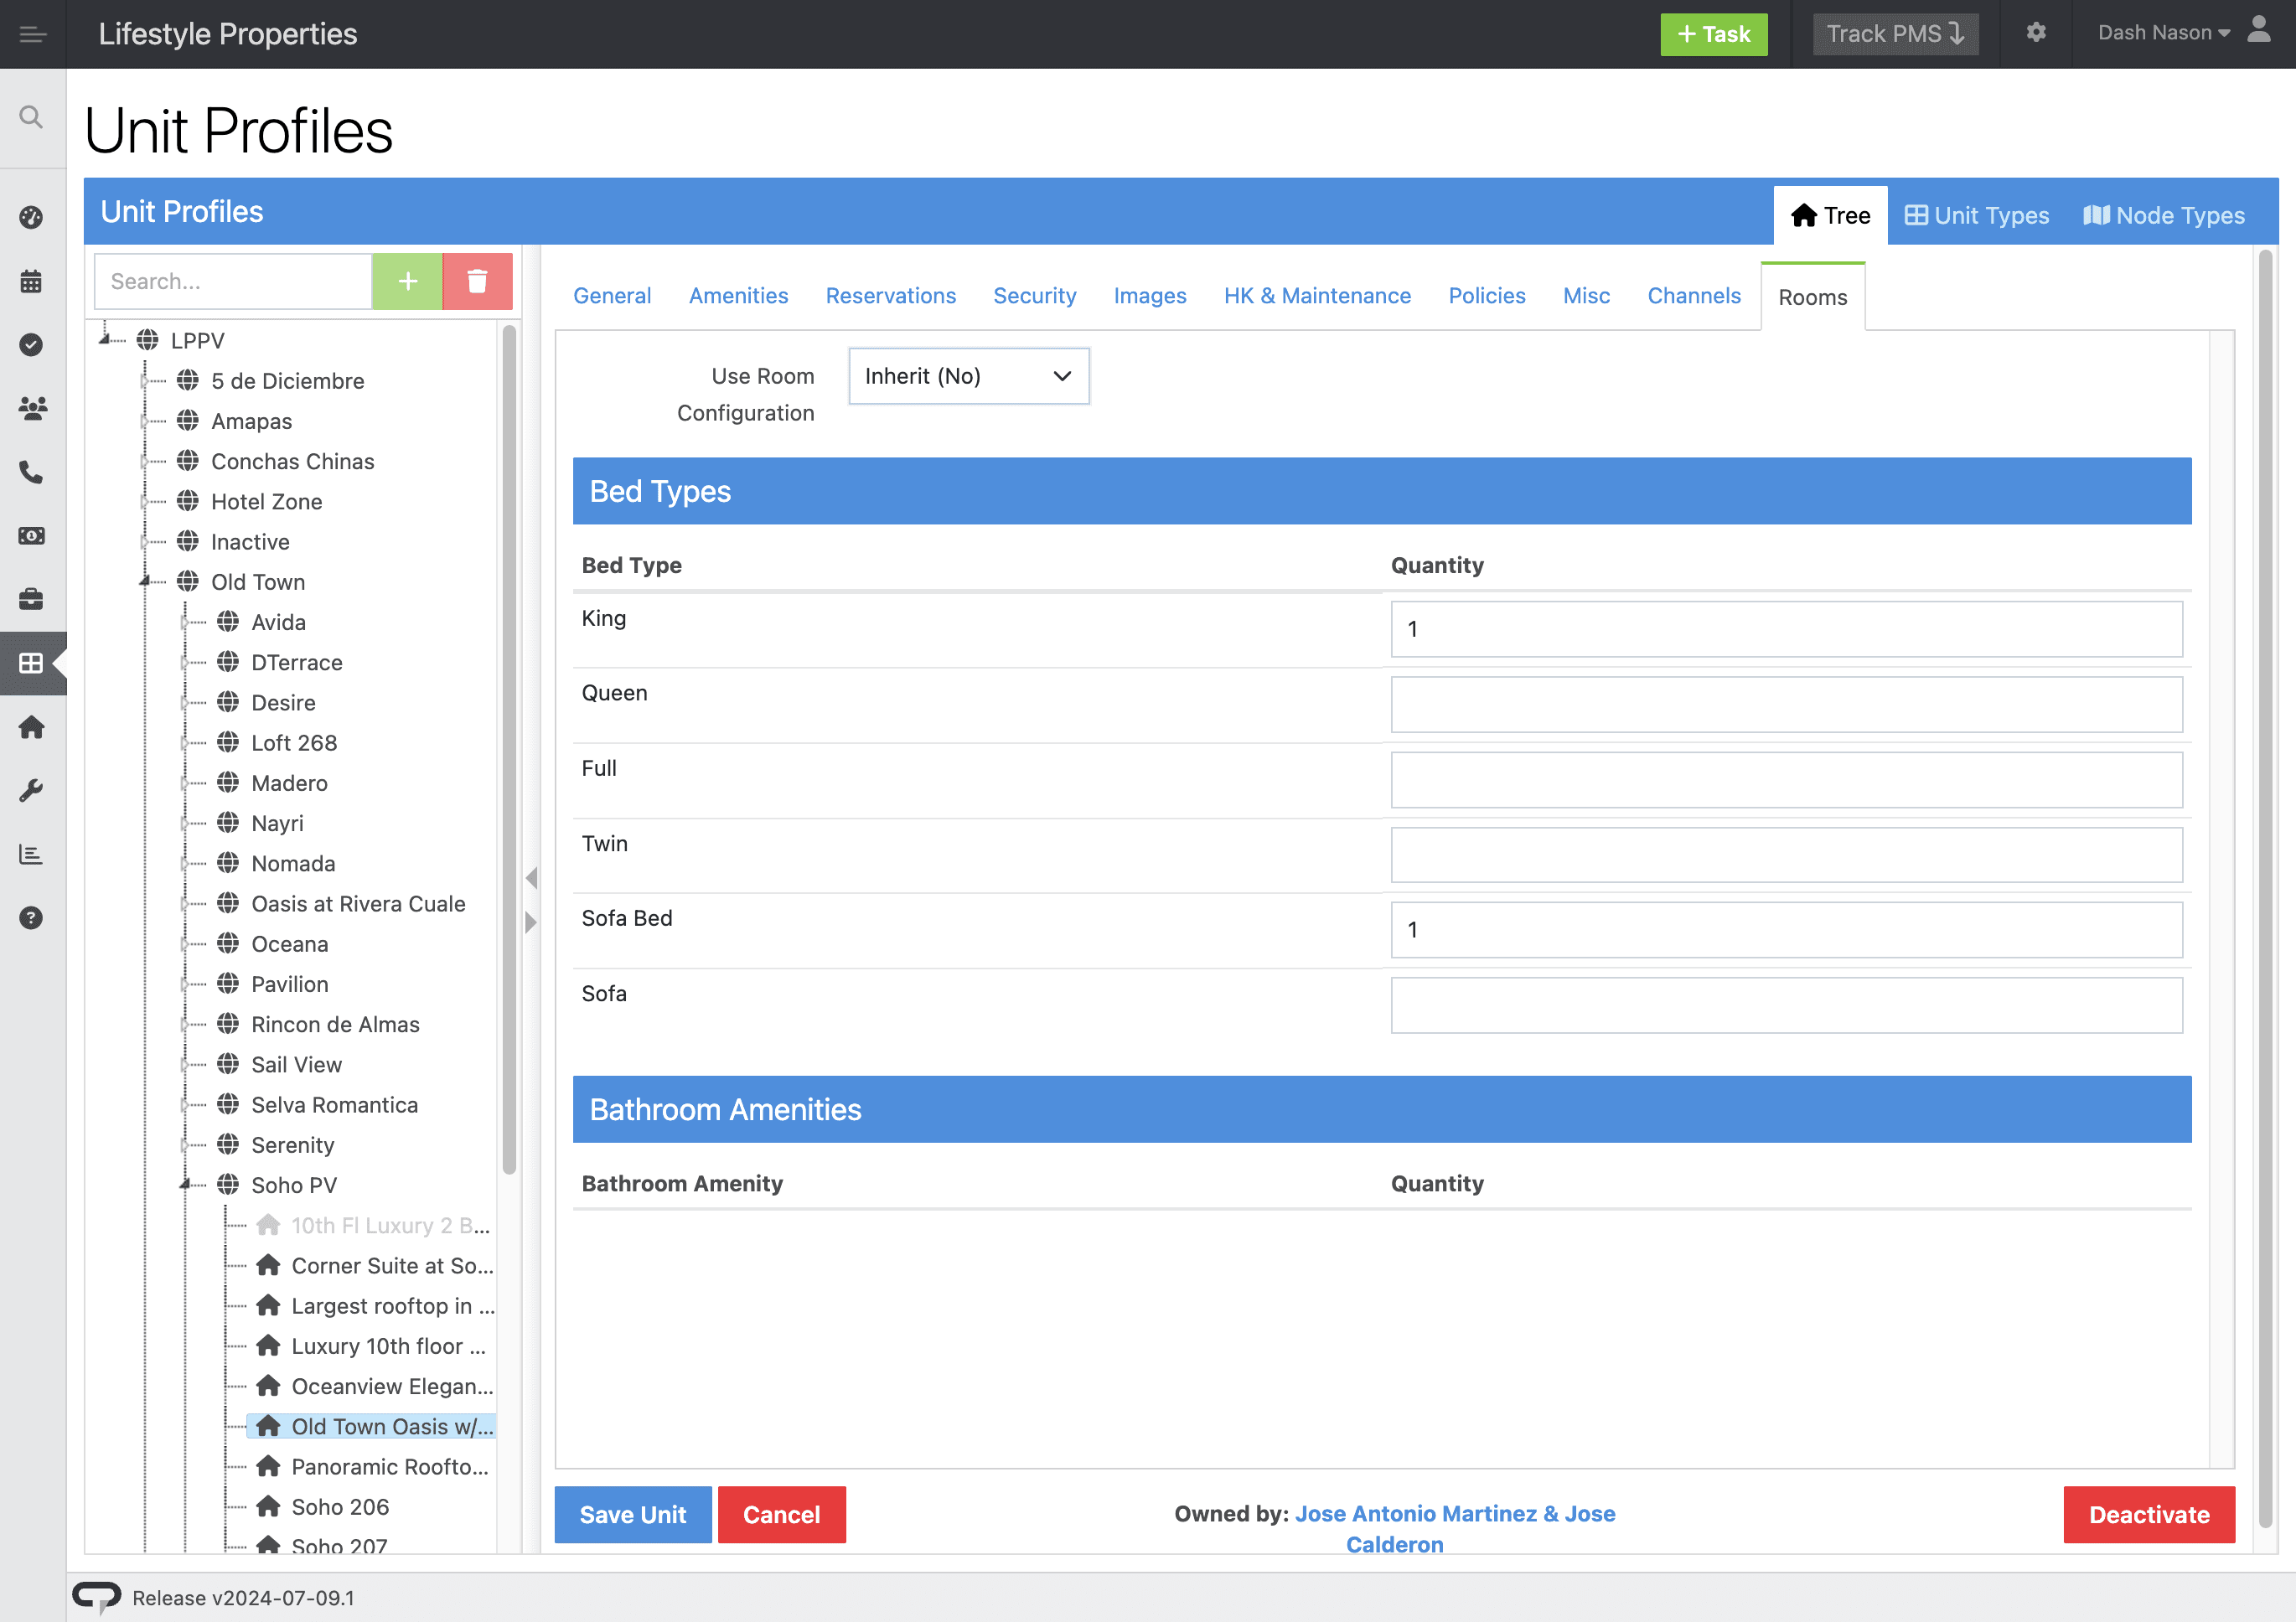Collapse the Soho PV tree node
Screen dimensions: 2296x1622
click(186, 1184)
